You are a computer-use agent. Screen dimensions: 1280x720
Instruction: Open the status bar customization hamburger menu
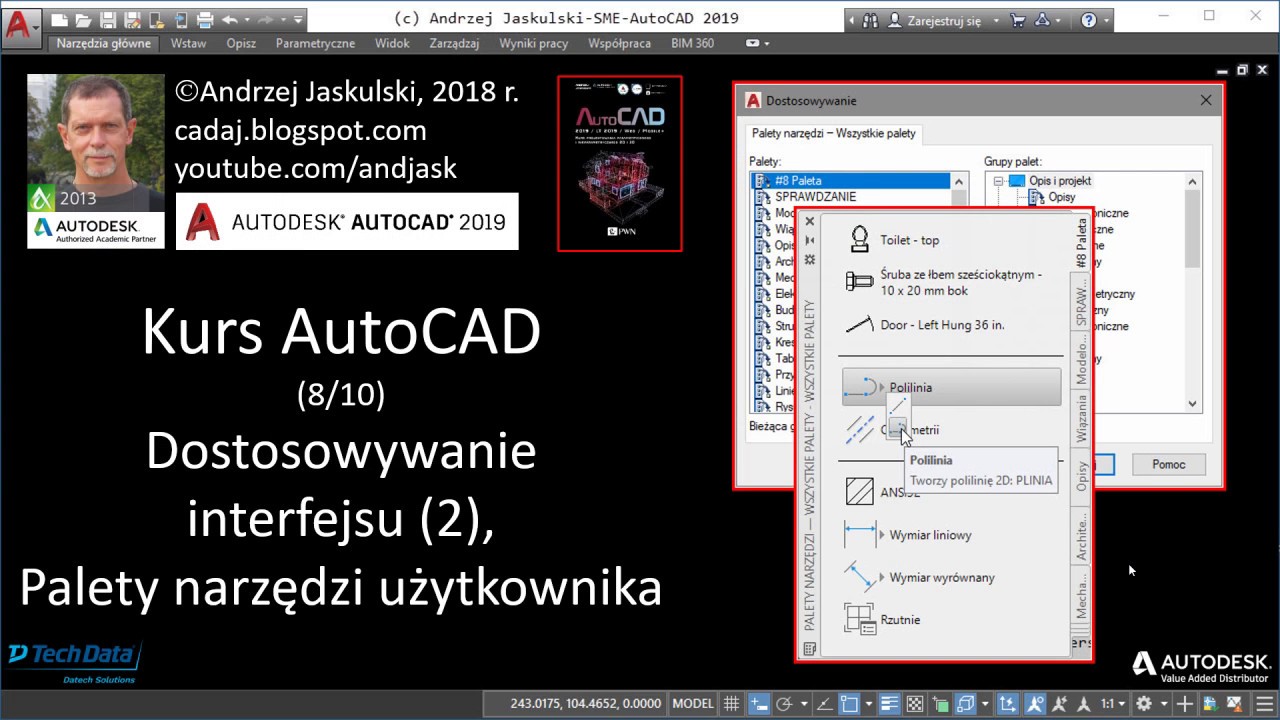click(x=1265, y=703)
